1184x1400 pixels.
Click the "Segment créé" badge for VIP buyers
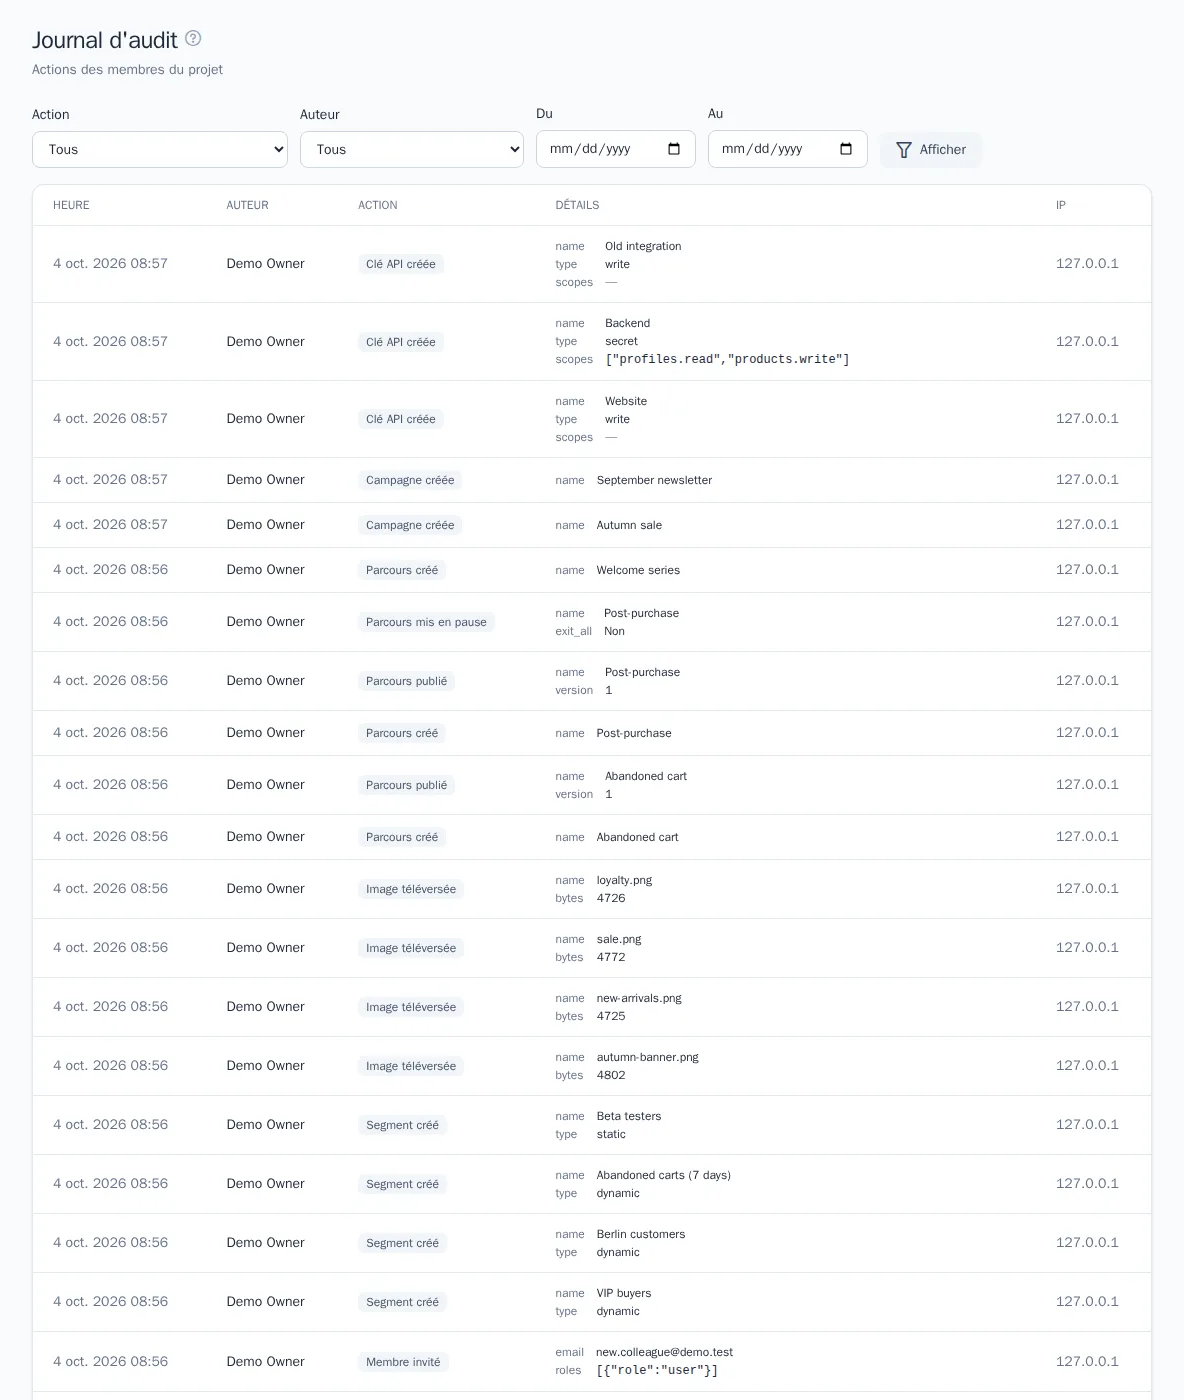[402, 1302]
